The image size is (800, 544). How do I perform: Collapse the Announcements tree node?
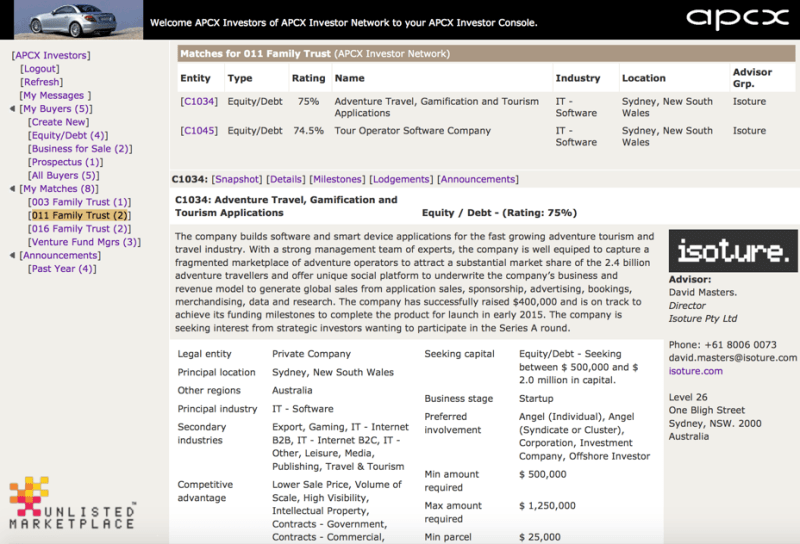(x=12, y=256)
